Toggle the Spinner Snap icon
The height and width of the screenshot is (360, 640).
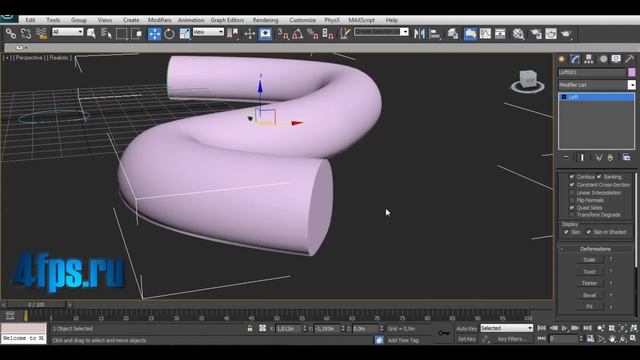[x=328, y=34]
